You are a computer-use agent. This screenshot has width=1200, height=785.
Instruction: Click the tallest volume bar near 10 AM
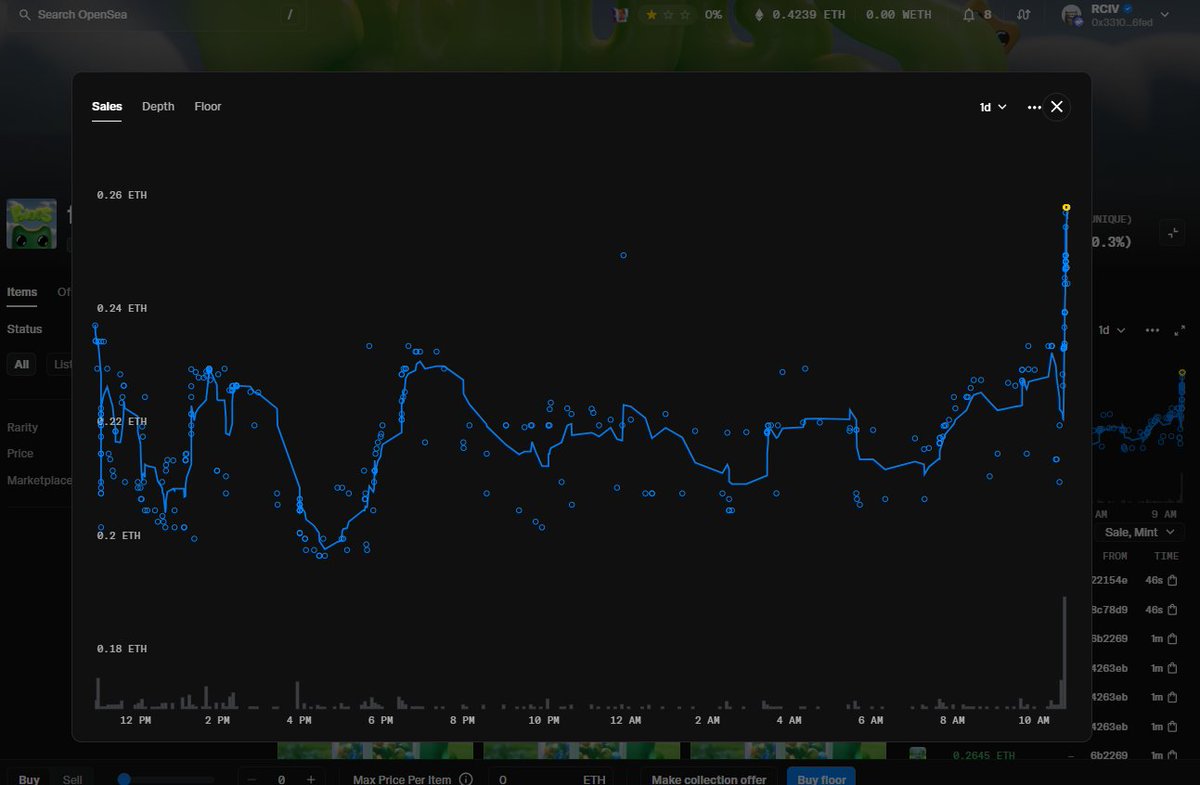tap(1064, 652)
